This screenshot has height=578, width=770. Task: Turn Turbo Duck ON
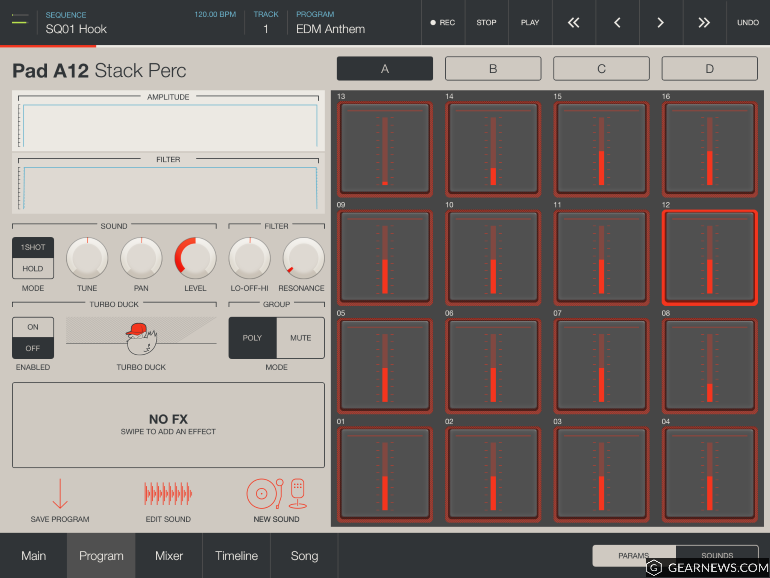click(x=33, y=327)
